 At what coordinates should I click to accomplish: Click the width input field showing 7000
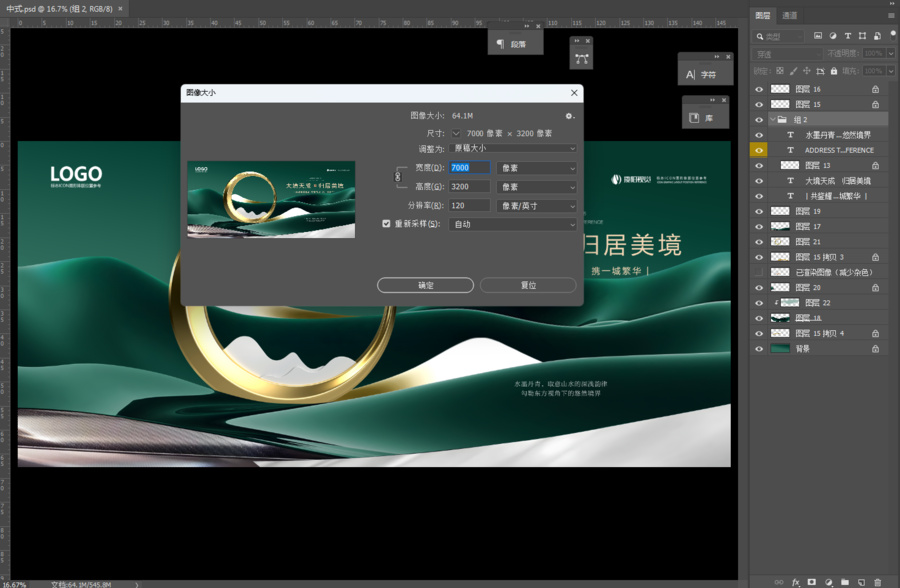tap(470, 168)
